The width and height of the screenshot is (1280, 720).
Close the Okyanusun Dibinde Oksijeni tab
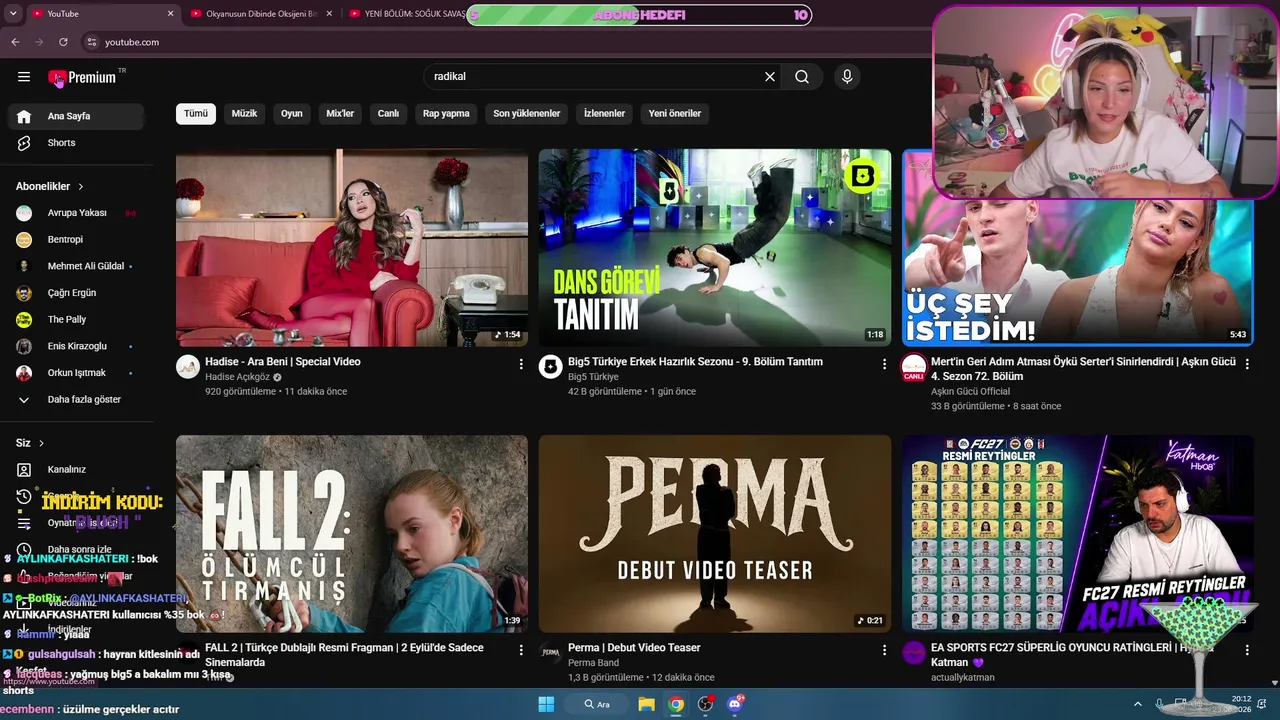point(329,14)
